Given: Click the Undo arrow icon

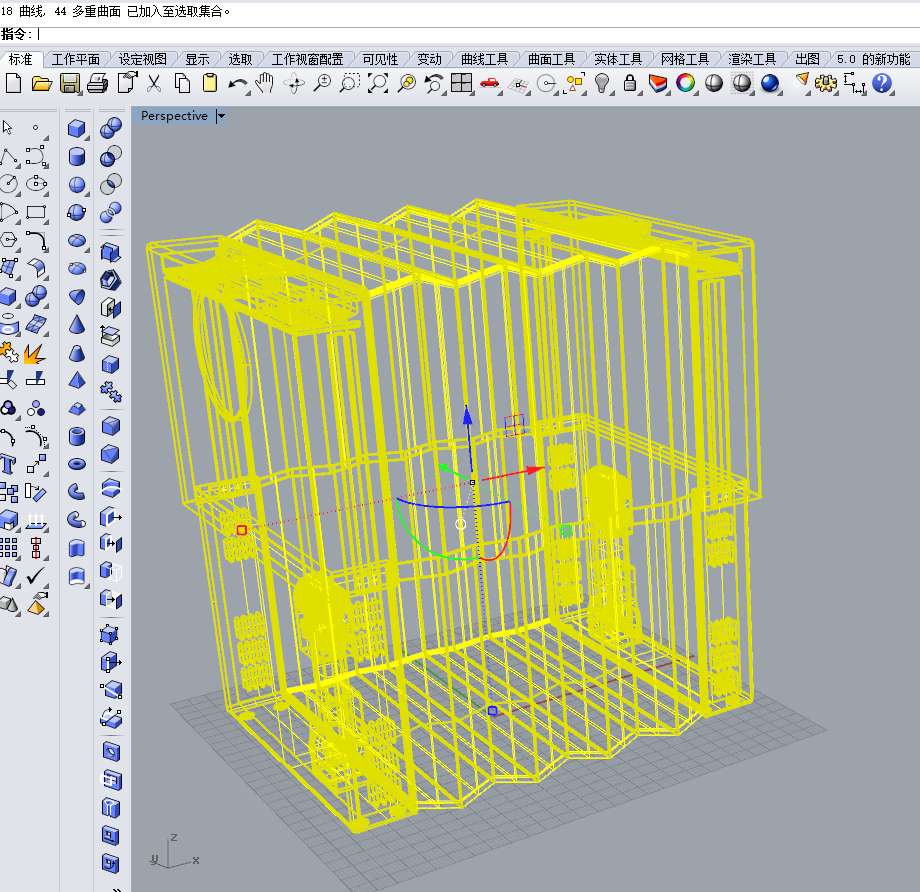Looking at the screenshot, I should [238, 83].
